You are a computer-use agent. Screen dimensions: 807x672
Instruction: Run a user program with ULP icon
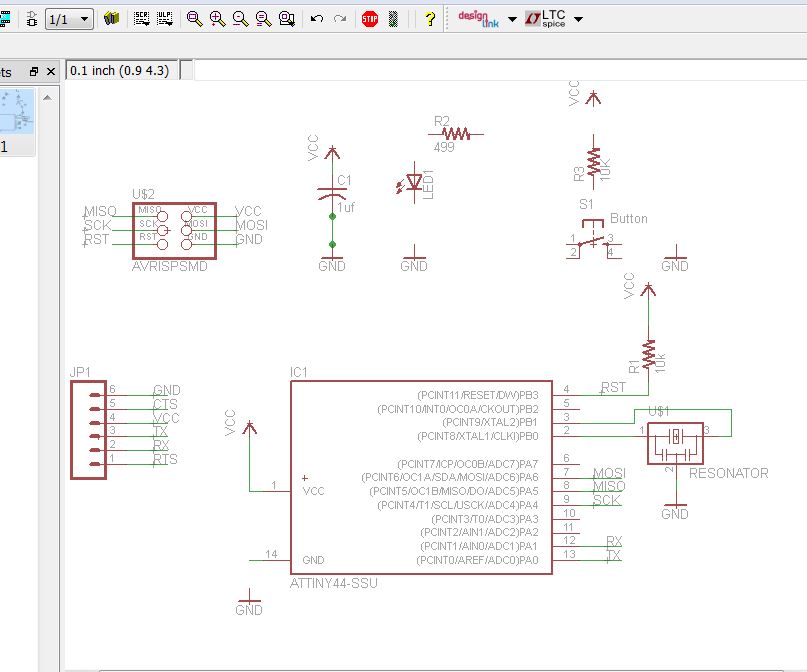point(165,19)
